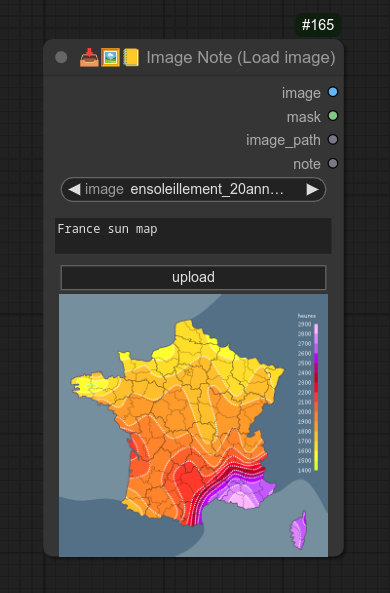390x593 pixels.
Task: Click the yellow notebook emoji icon in title
Action: coord(131,57)
